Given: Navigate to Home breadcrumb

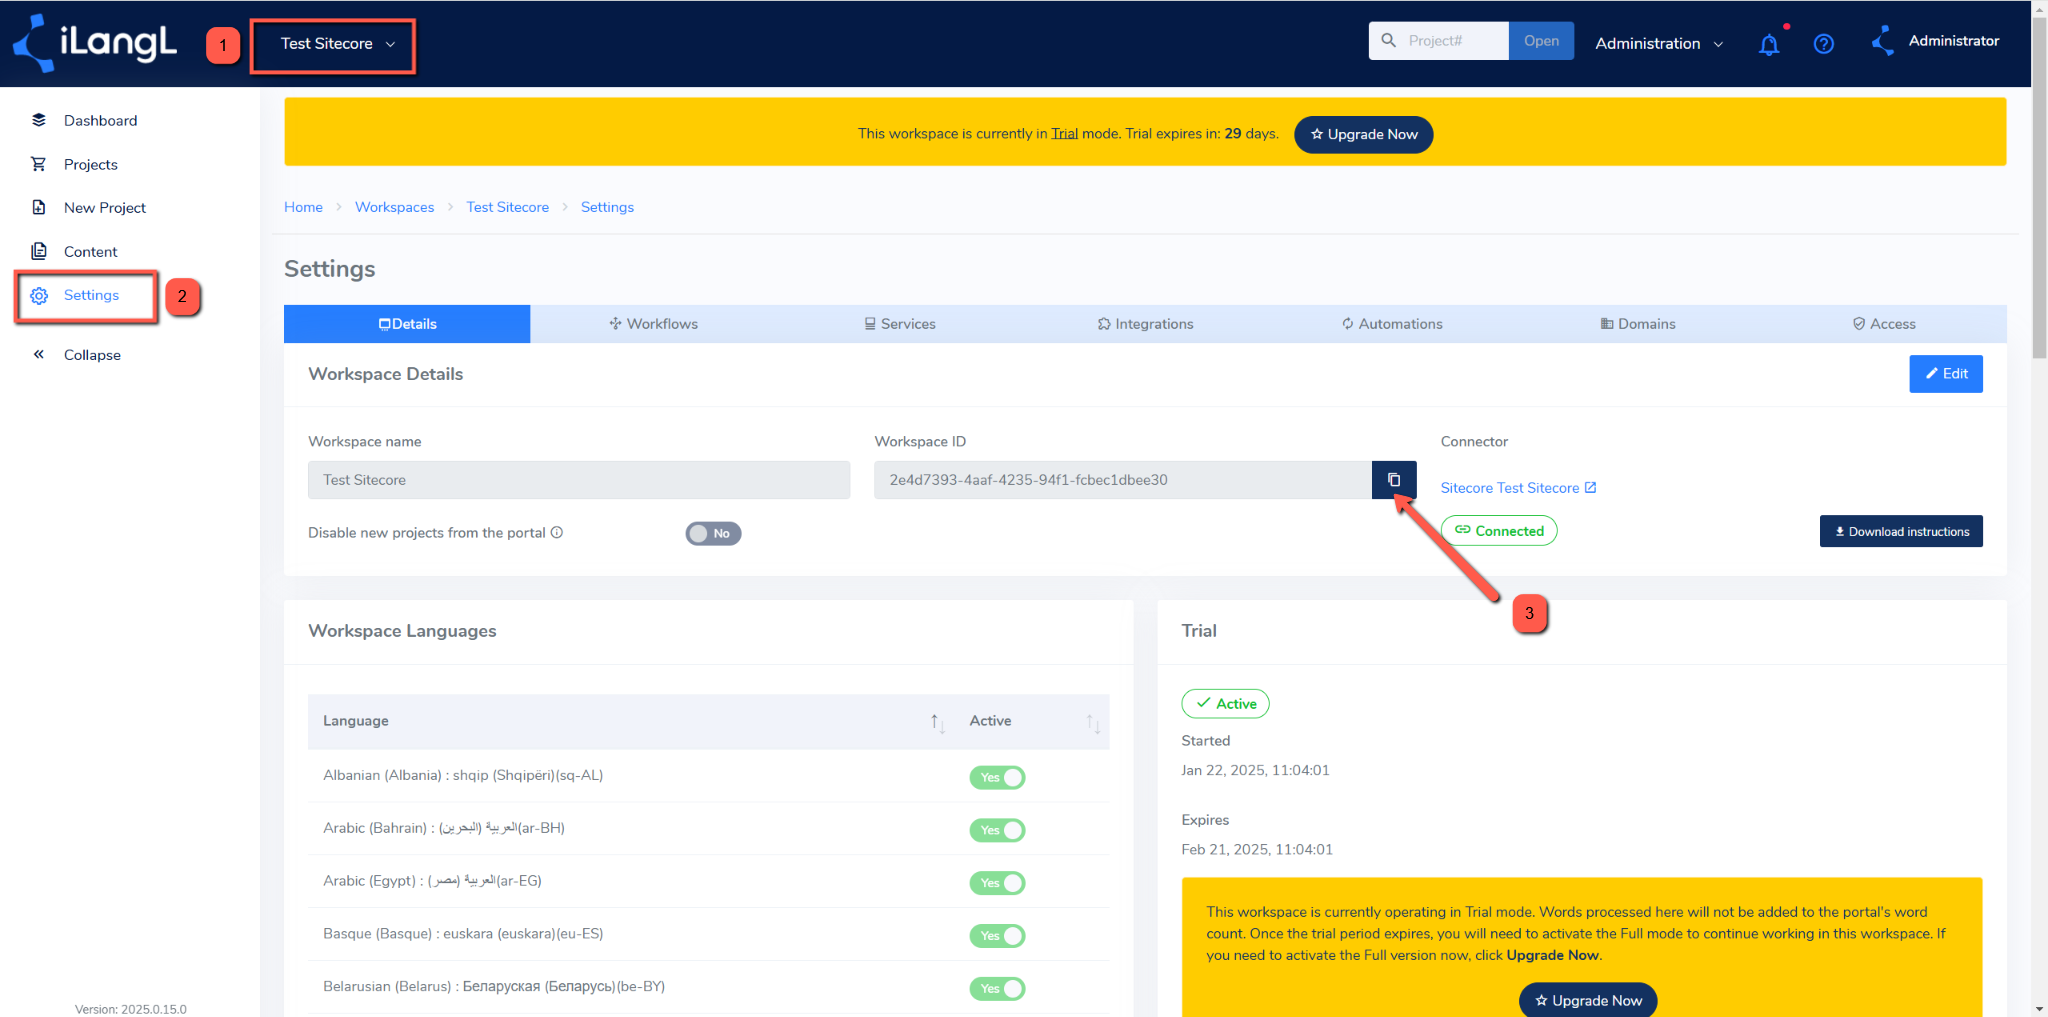Looking at the screenshot, I should point(303,207).
